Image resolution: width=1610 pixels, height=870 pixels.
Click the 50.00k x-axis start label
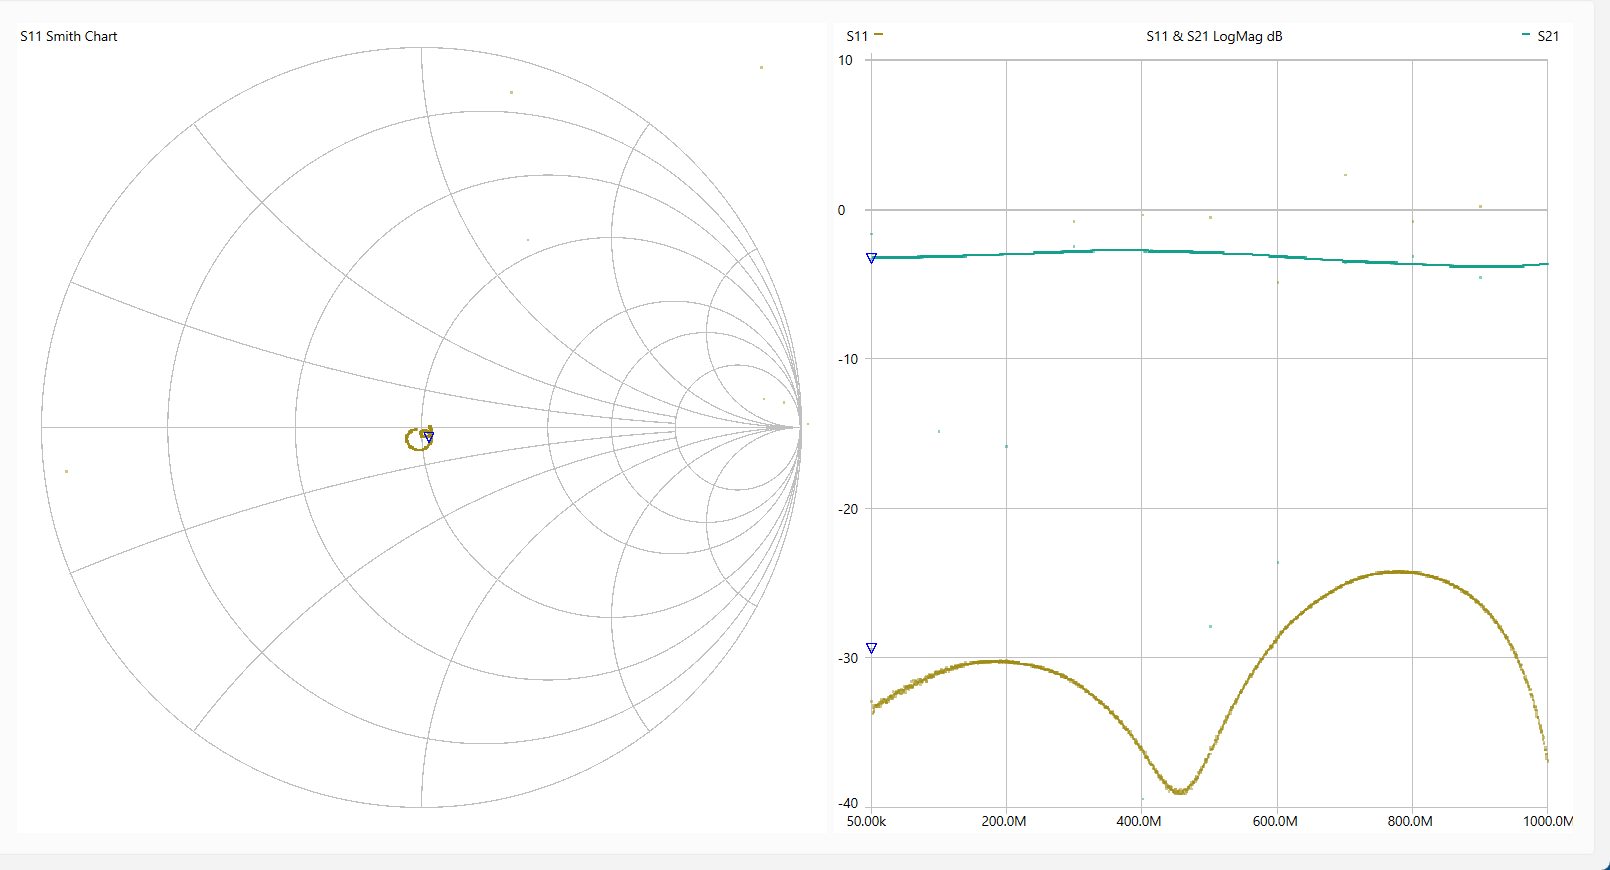pos(866,821)
